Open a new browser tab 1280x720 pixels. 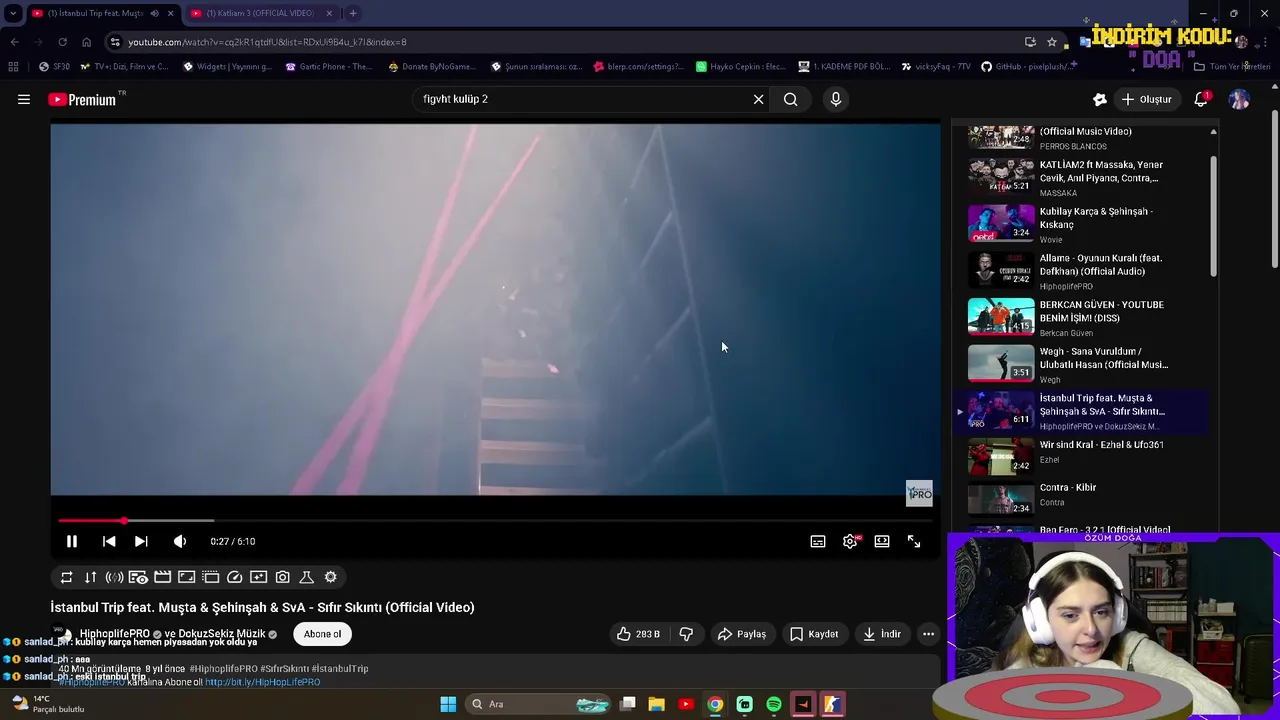tap(353, 13)
